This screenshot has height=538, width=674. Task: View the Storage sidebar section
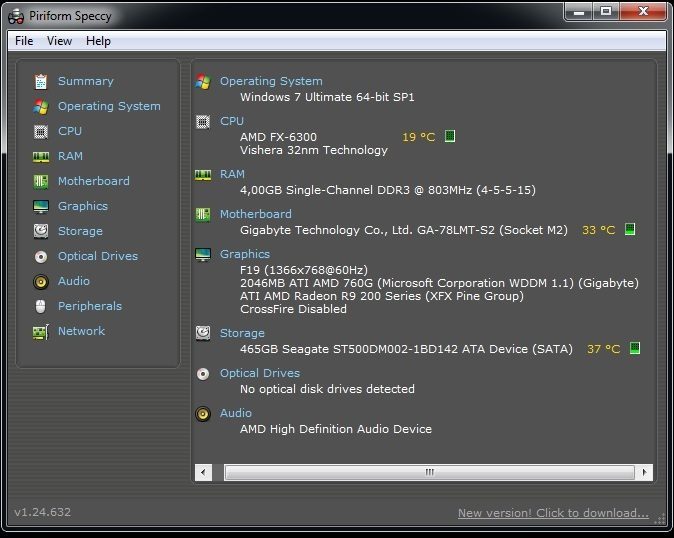80,231
